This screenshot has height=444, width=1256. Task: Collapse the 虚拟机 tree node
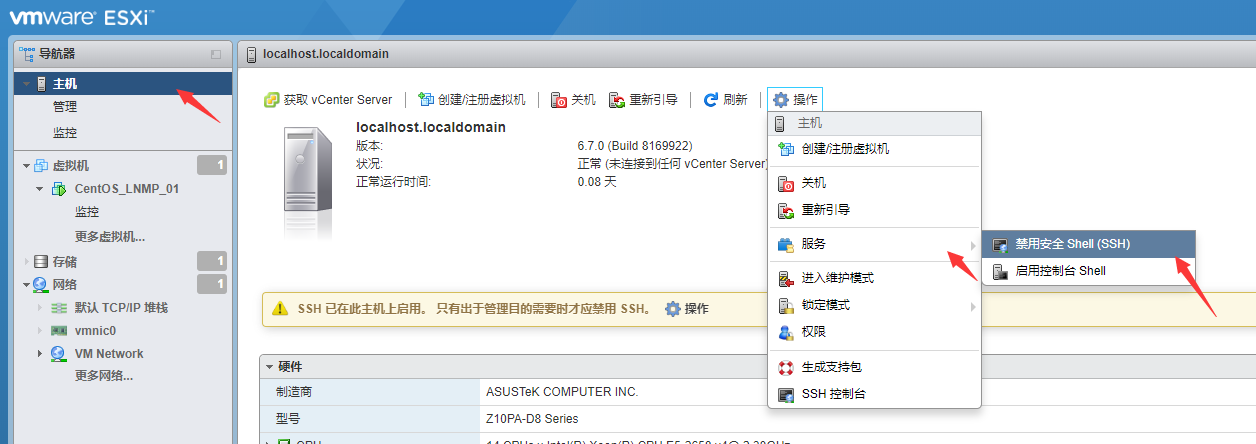pos(26,166)
